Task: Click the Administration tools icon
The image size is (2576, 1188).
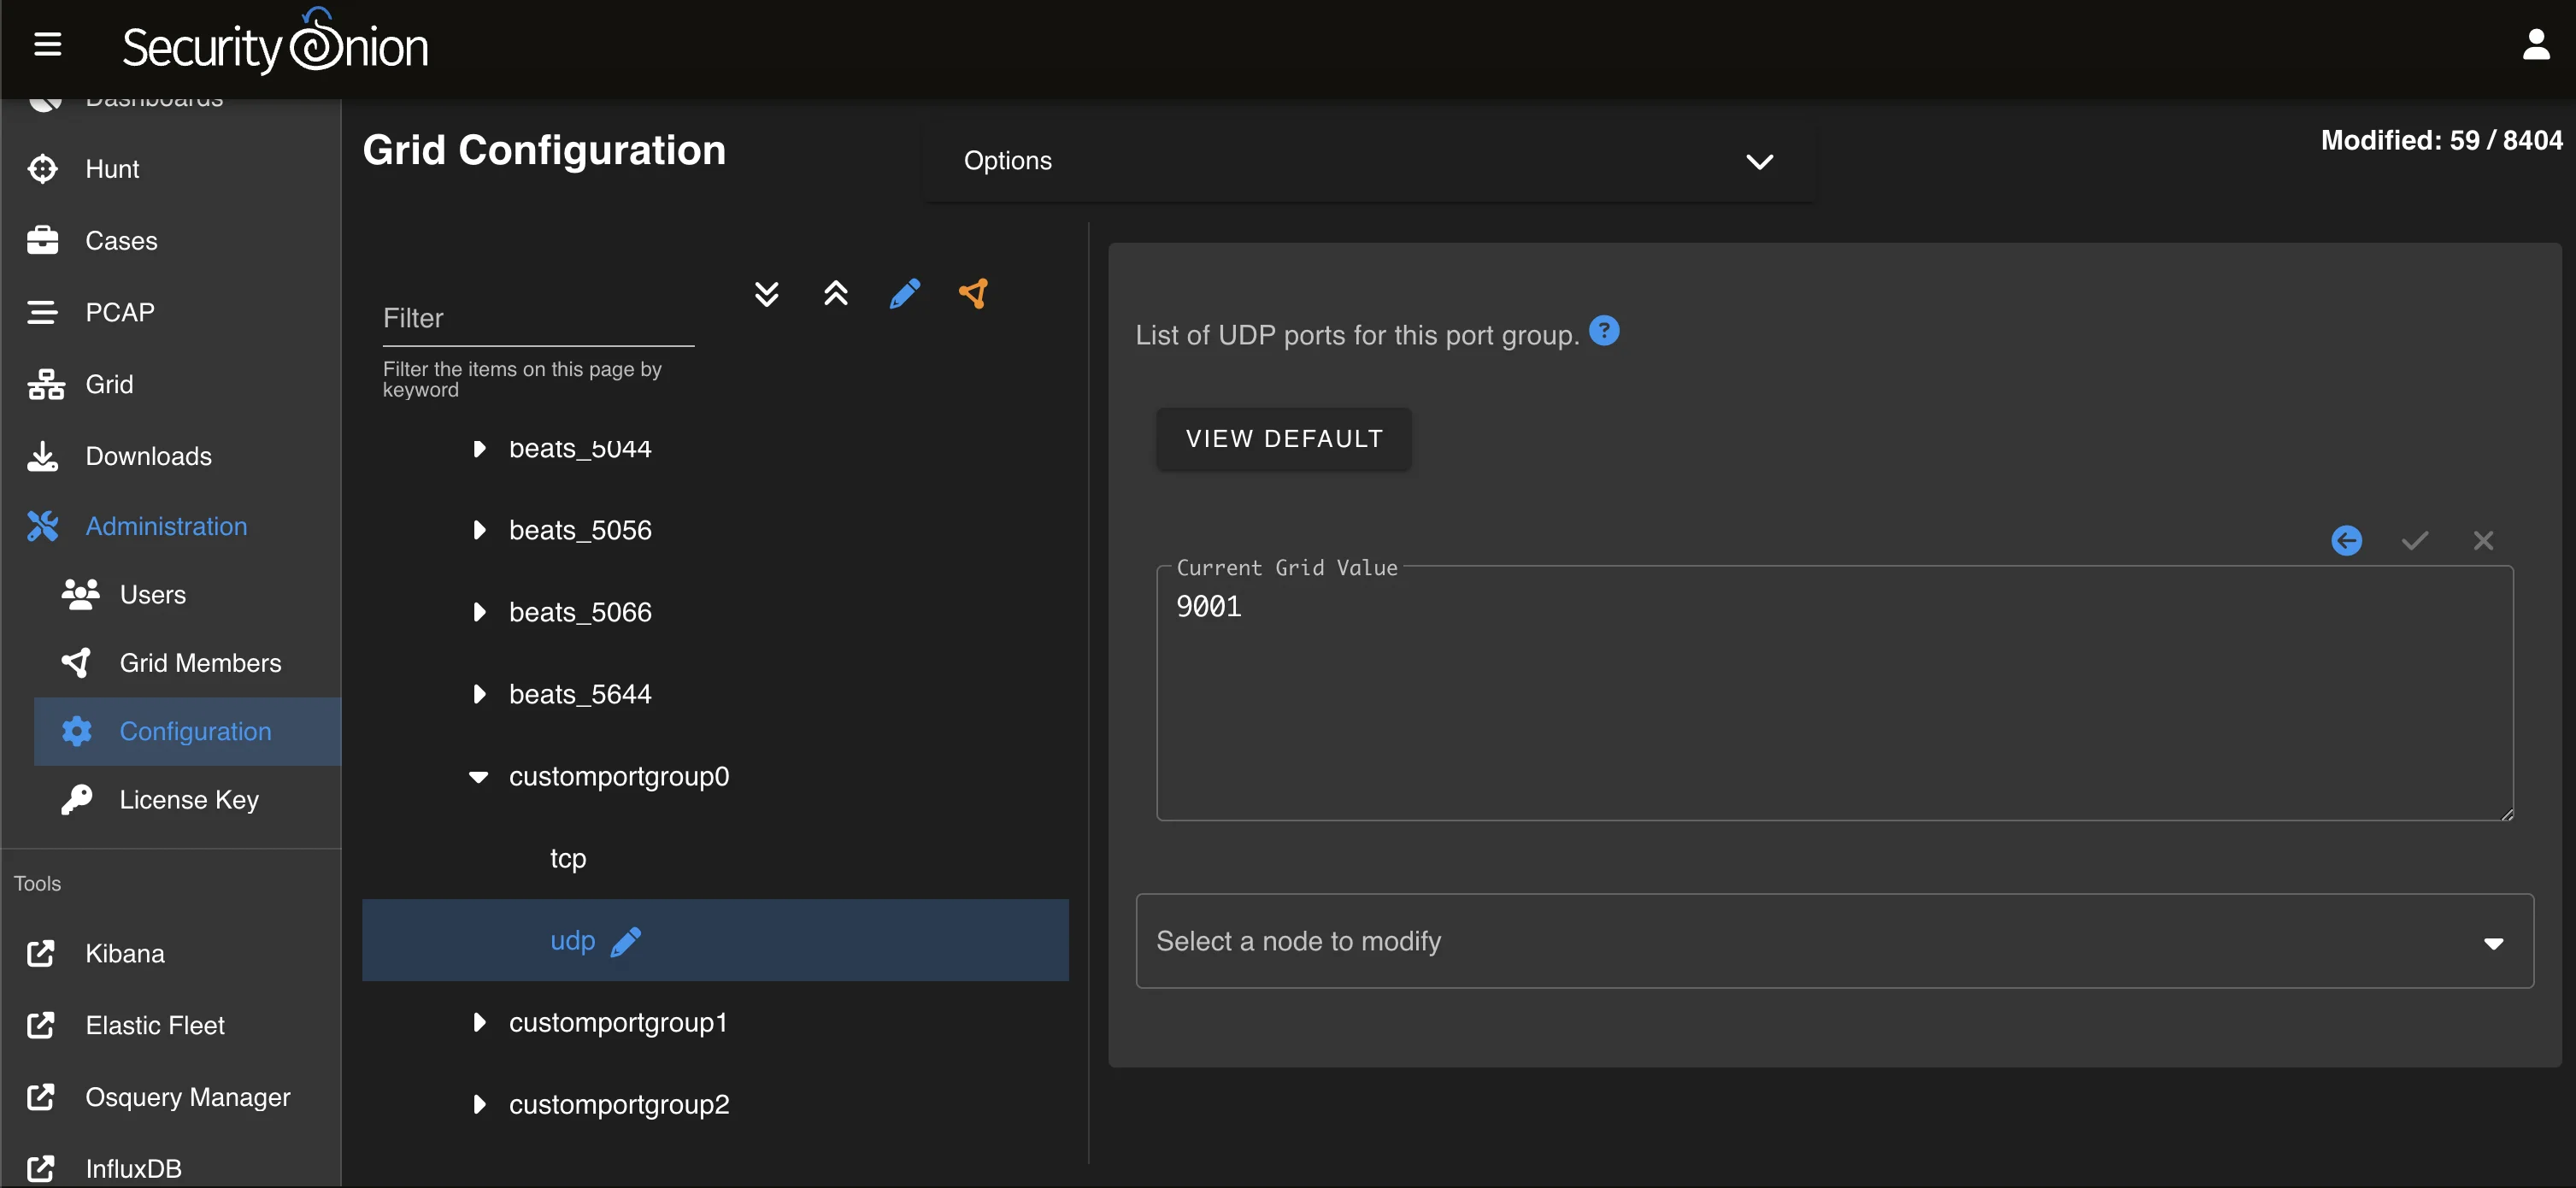Action: 43,526
